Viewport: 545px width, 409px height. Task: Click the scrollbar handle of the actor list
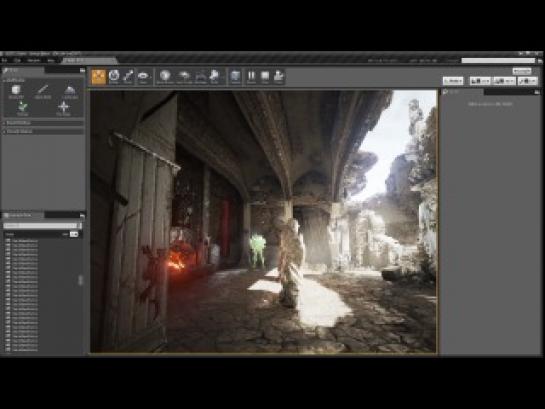click(80, 280)
